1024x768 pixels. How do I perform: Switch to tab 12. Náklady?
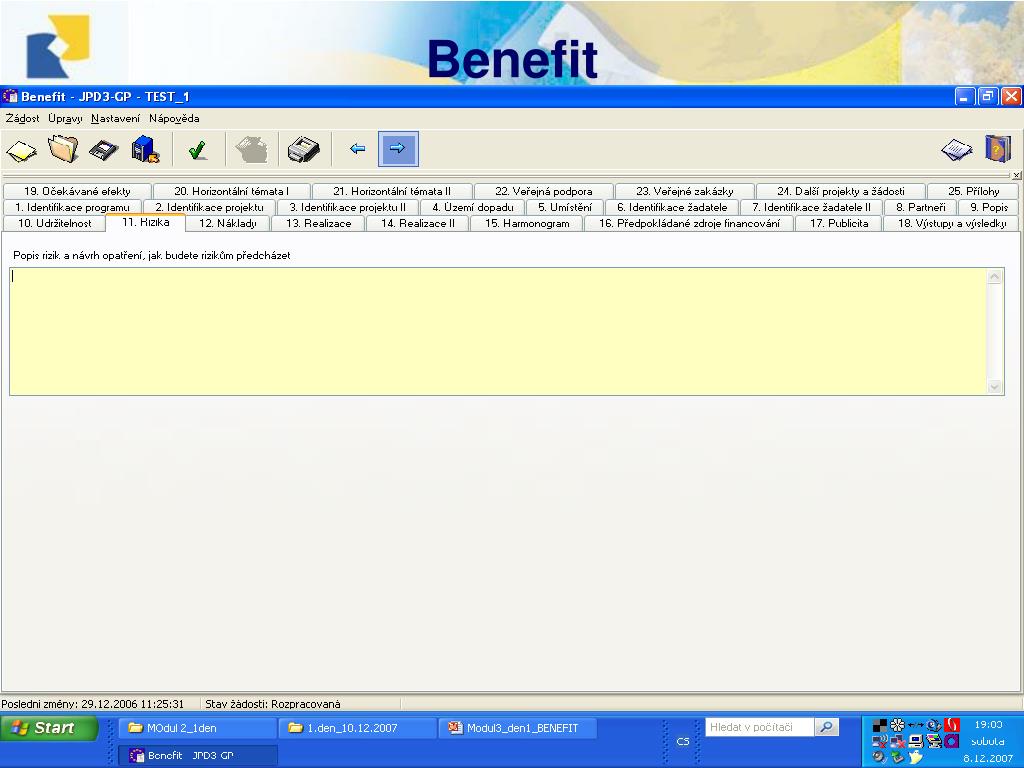tap(227, 223)
